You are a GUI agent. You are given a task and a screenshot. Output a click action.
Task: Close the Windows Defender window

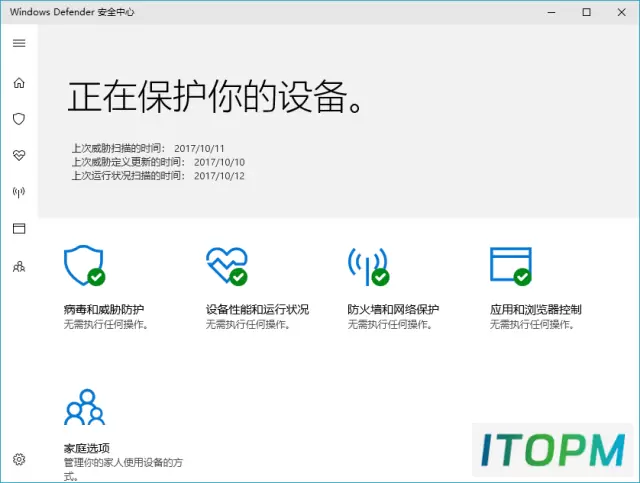point(621,12)
